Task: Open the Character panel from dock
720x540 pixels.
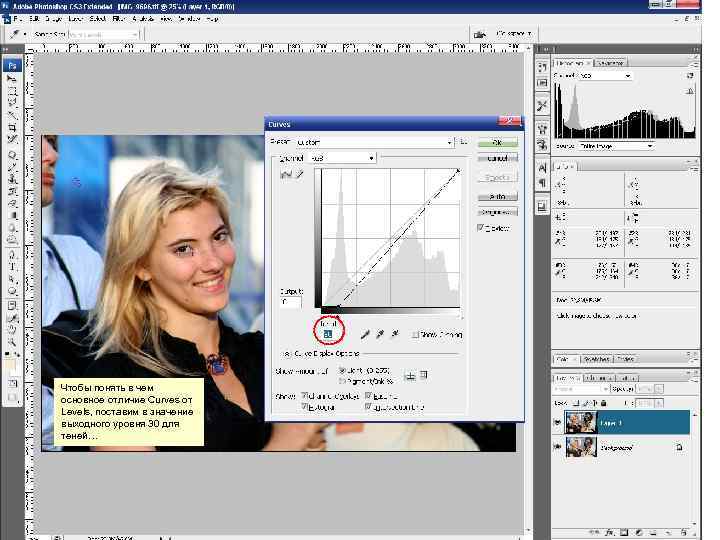Action: [542, 169]
